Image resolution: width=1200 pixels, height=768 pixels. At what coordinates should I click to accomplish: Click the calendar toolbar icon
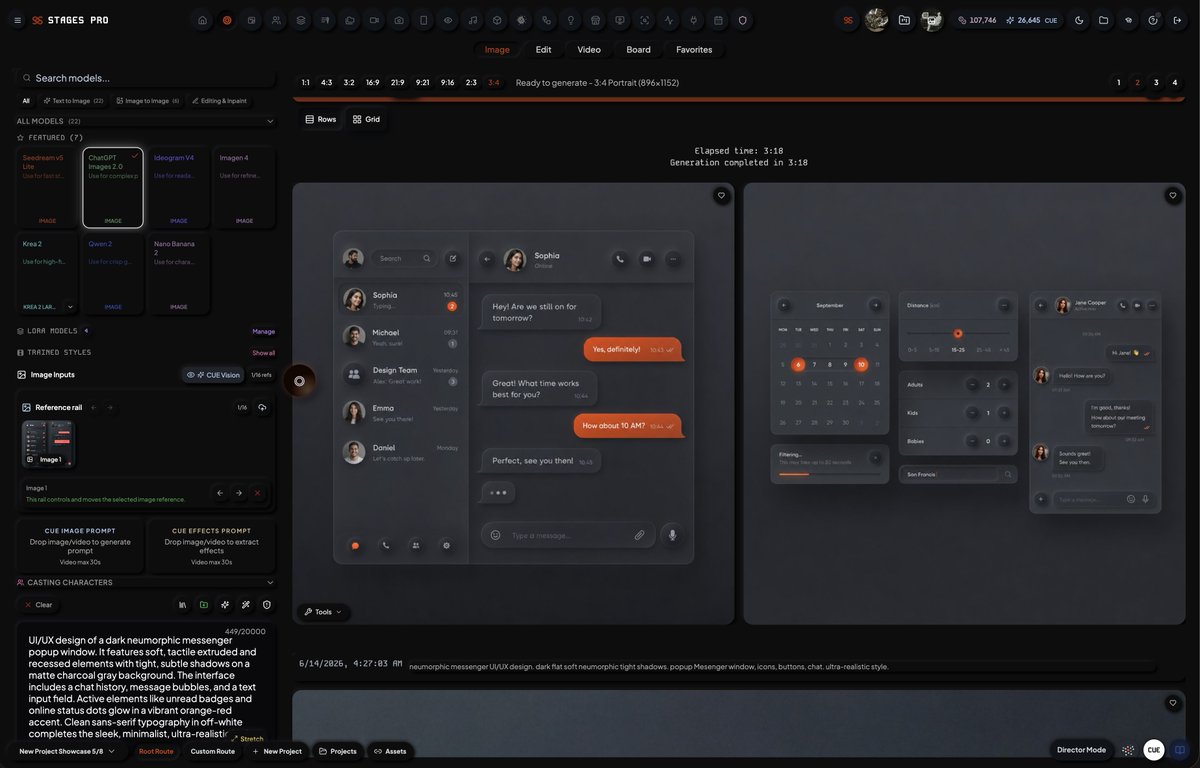(x=718, y=20)
